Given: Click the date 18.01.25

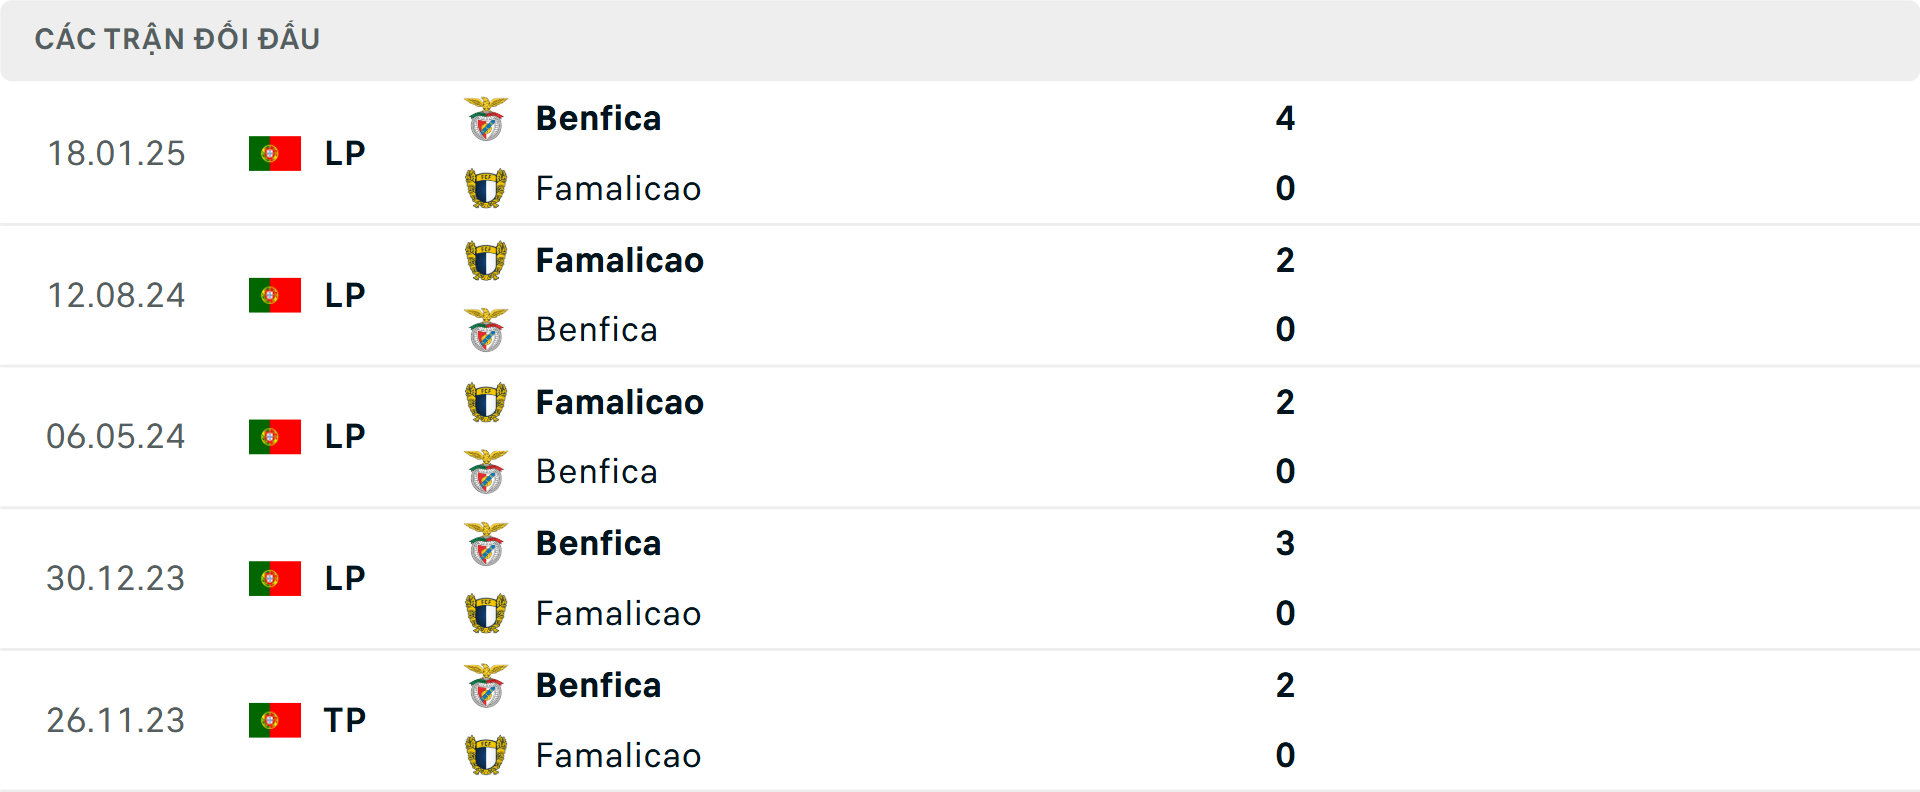Looking at the screenshot, I should click(x=116, y=153).
